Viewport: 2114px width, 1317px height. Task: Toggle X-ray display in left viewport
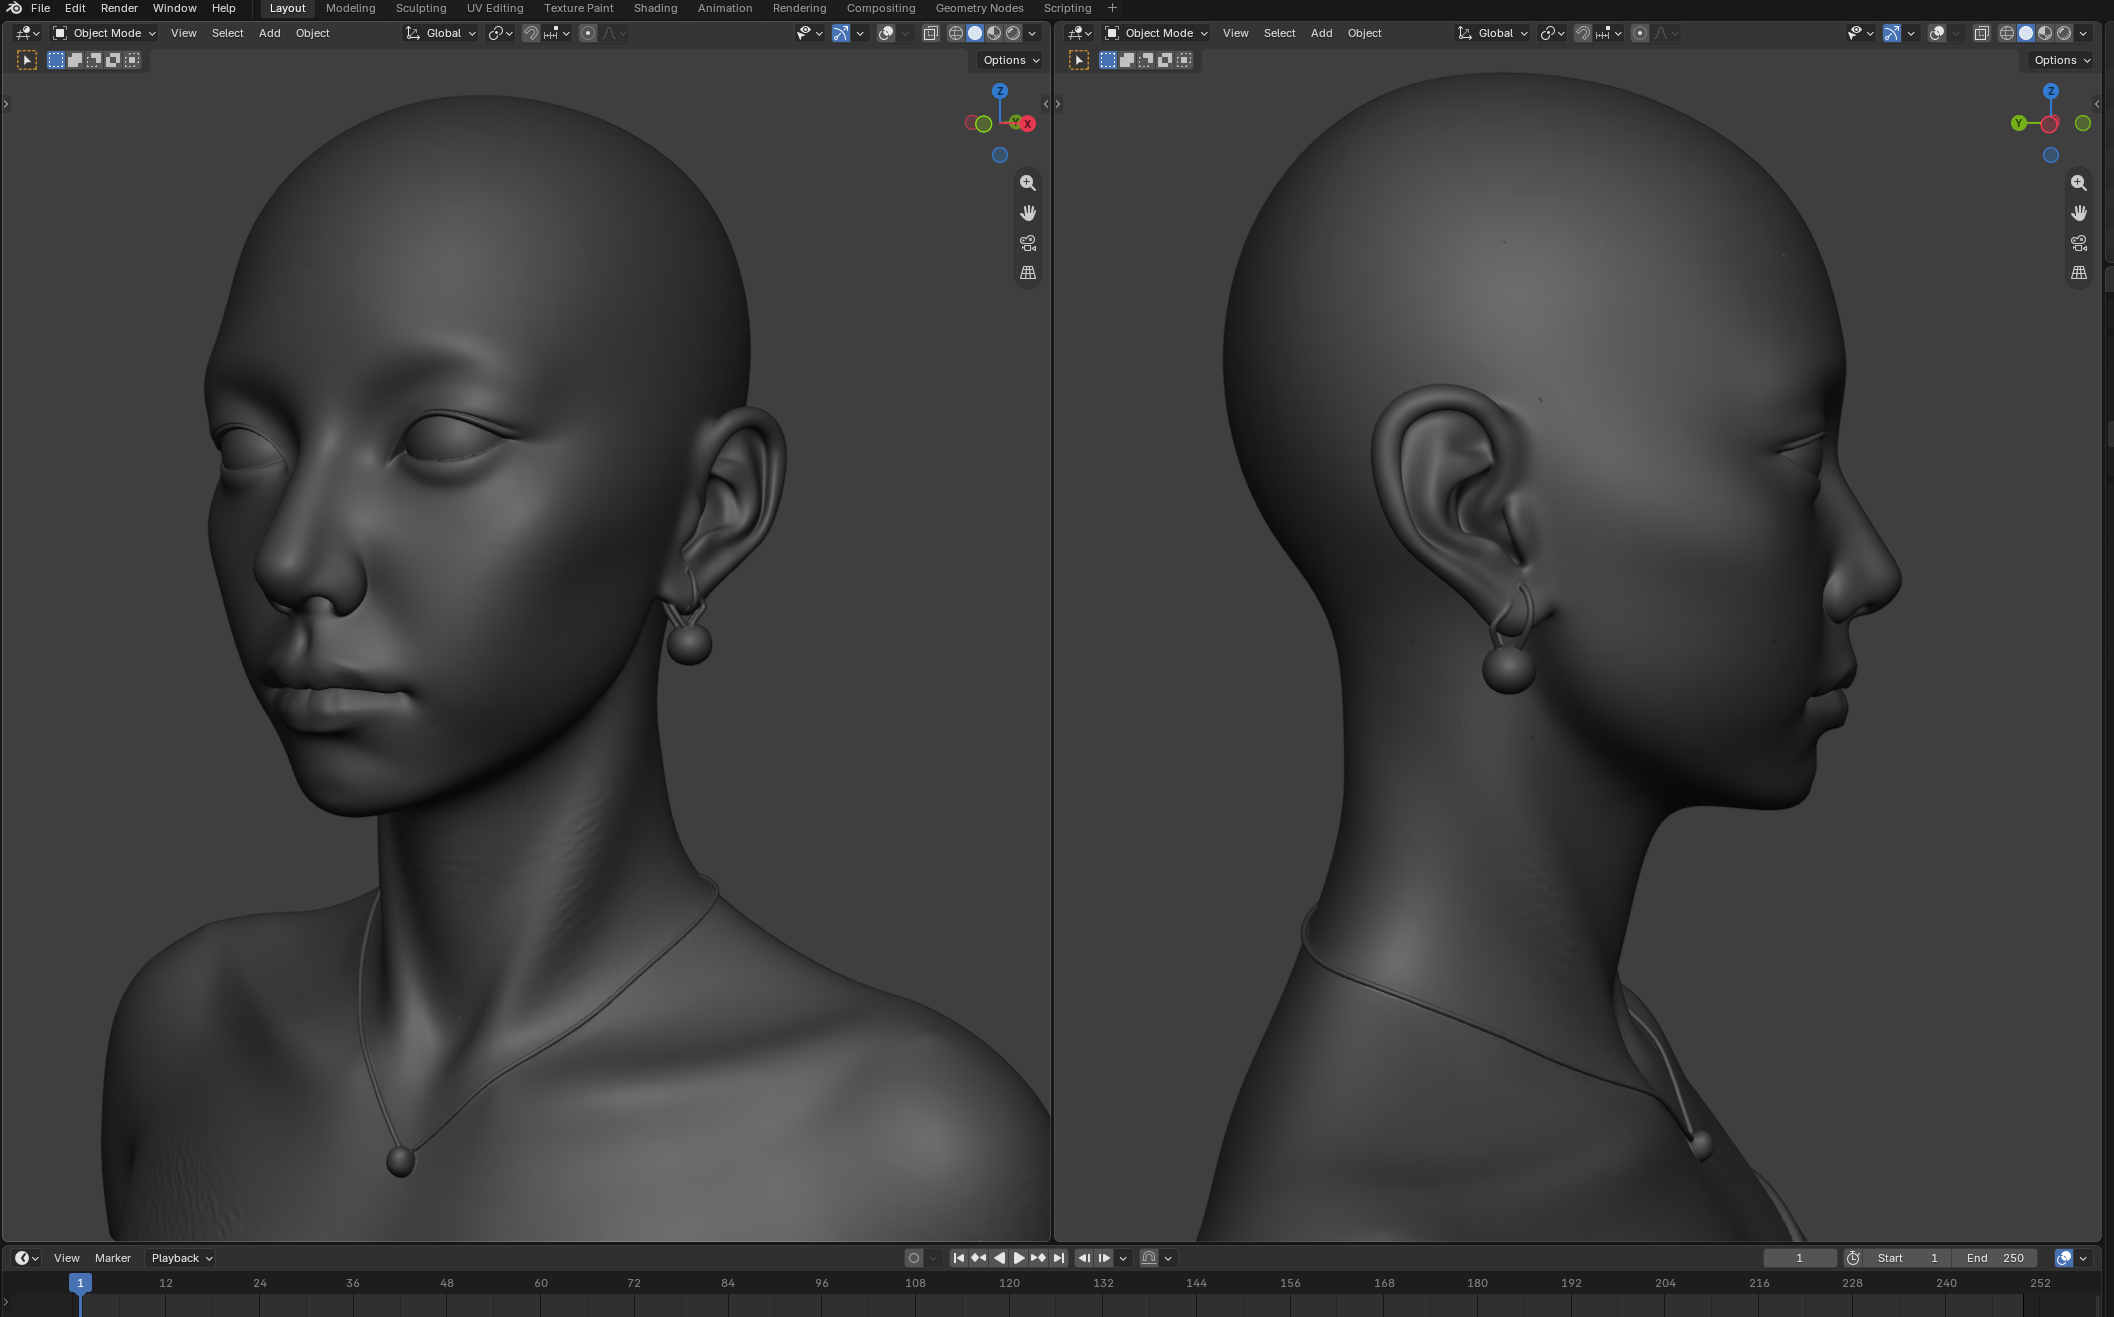[x=930, y=33]
